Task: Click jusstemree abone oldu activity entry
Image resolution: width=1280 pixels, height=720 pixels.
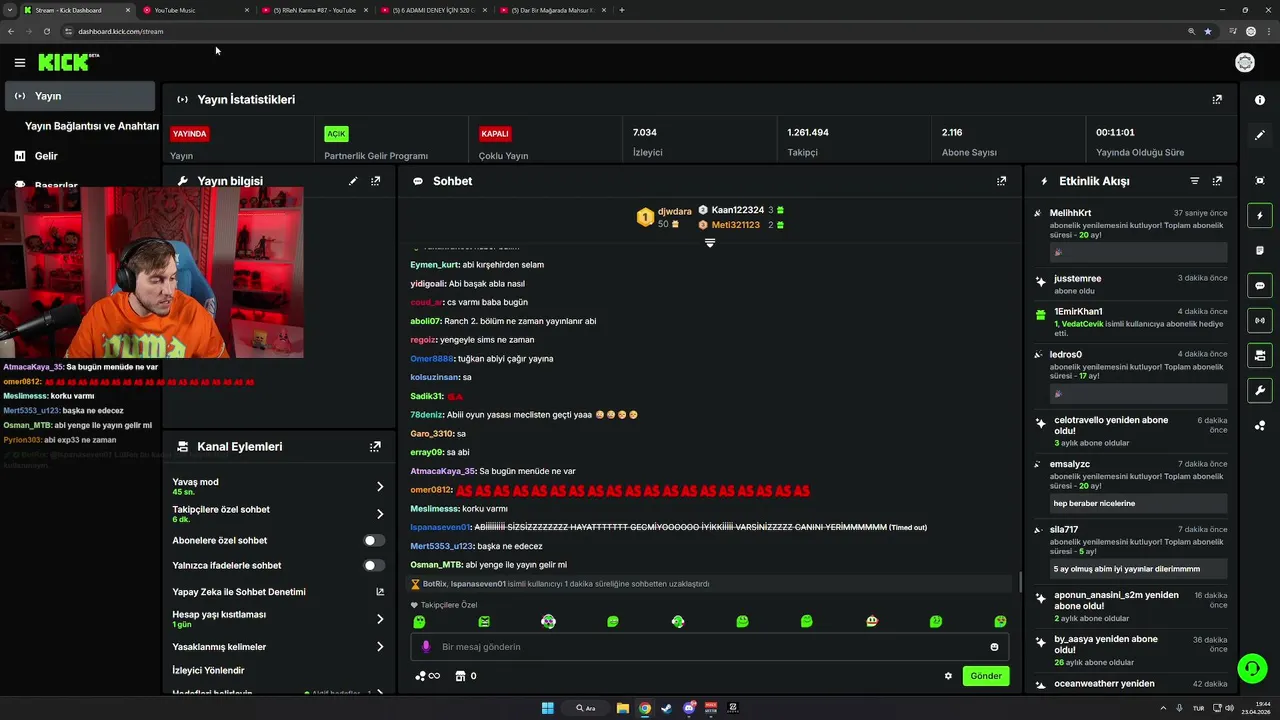Action: pos(1130,284)
